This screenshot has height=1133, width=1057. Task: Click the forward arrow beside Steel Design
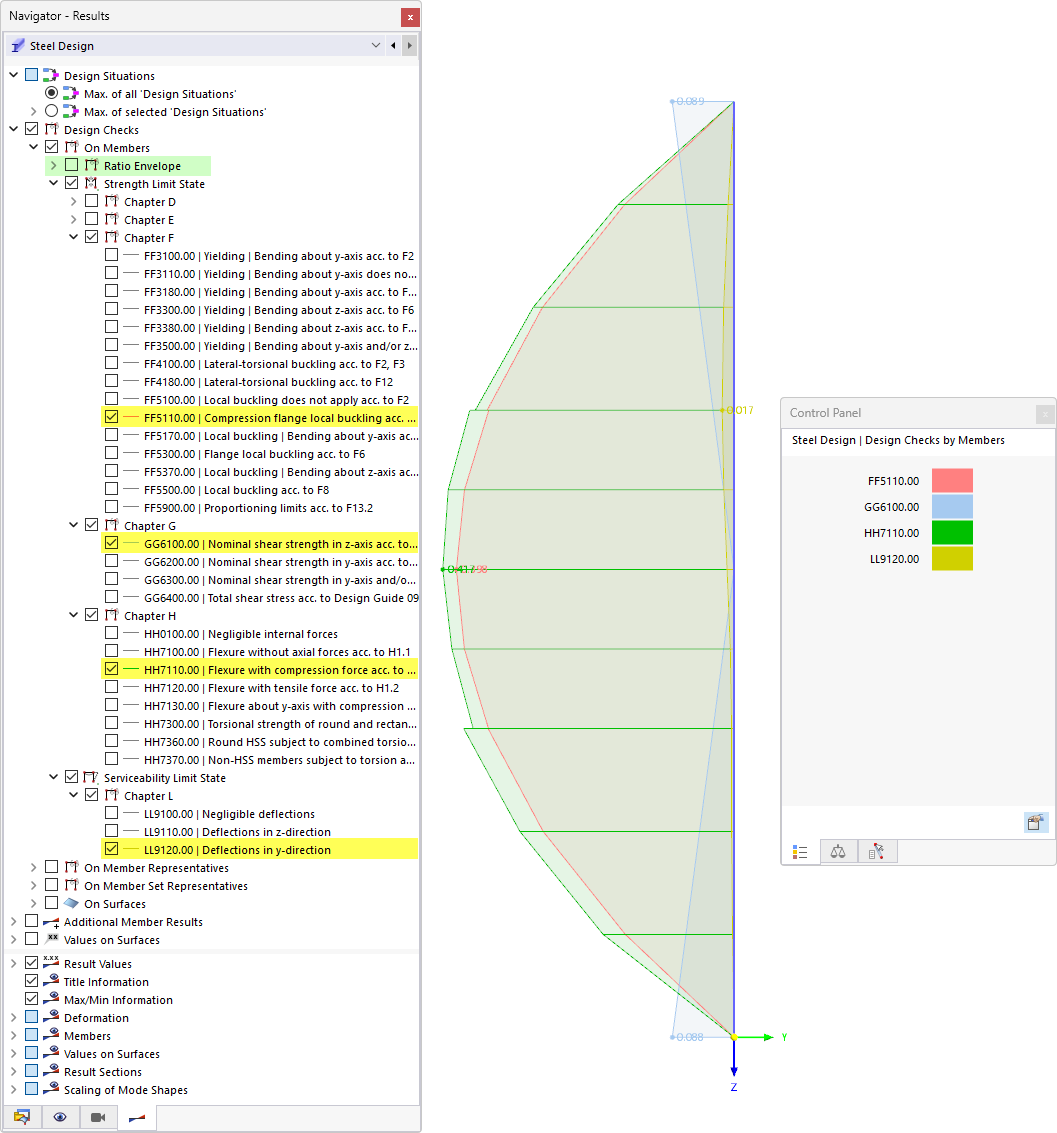click(x=410, y=45)
